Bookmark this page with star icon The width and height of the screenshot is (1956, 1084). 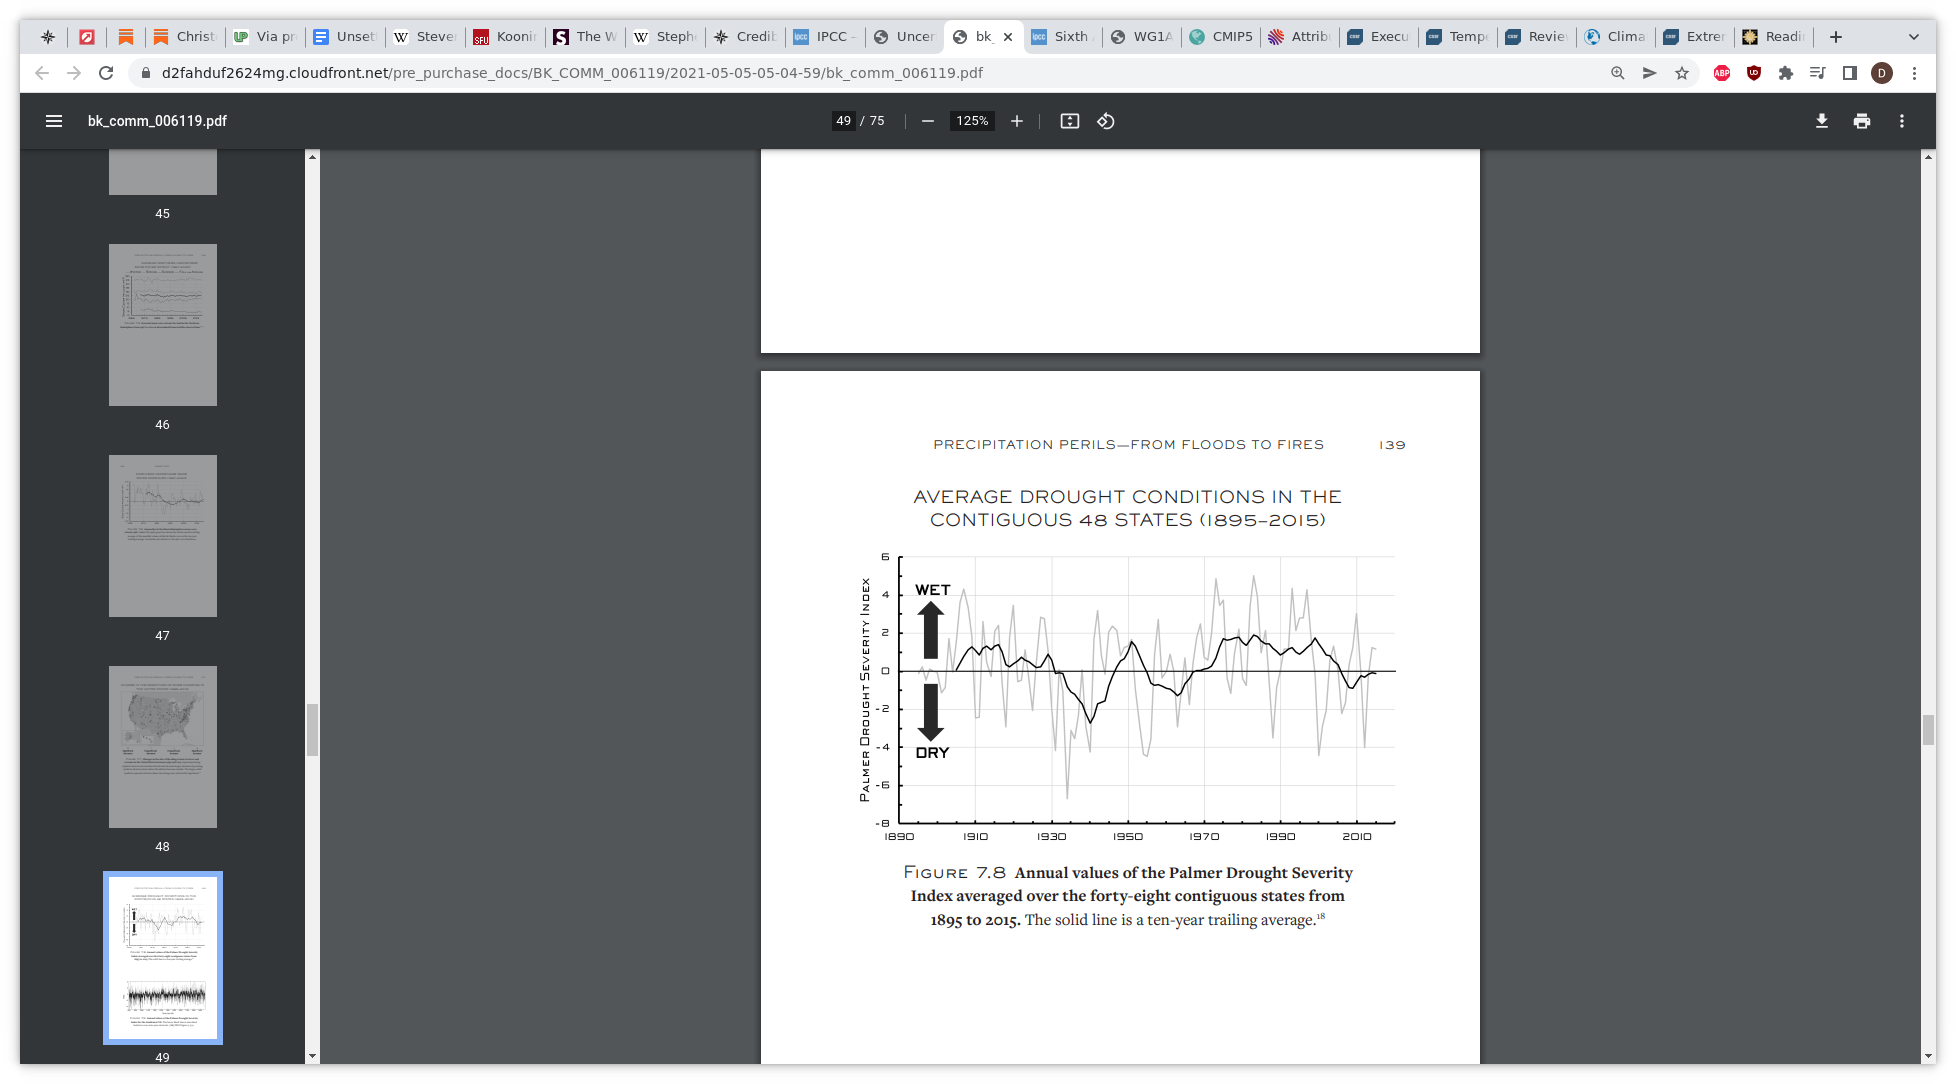(1682, 73)
